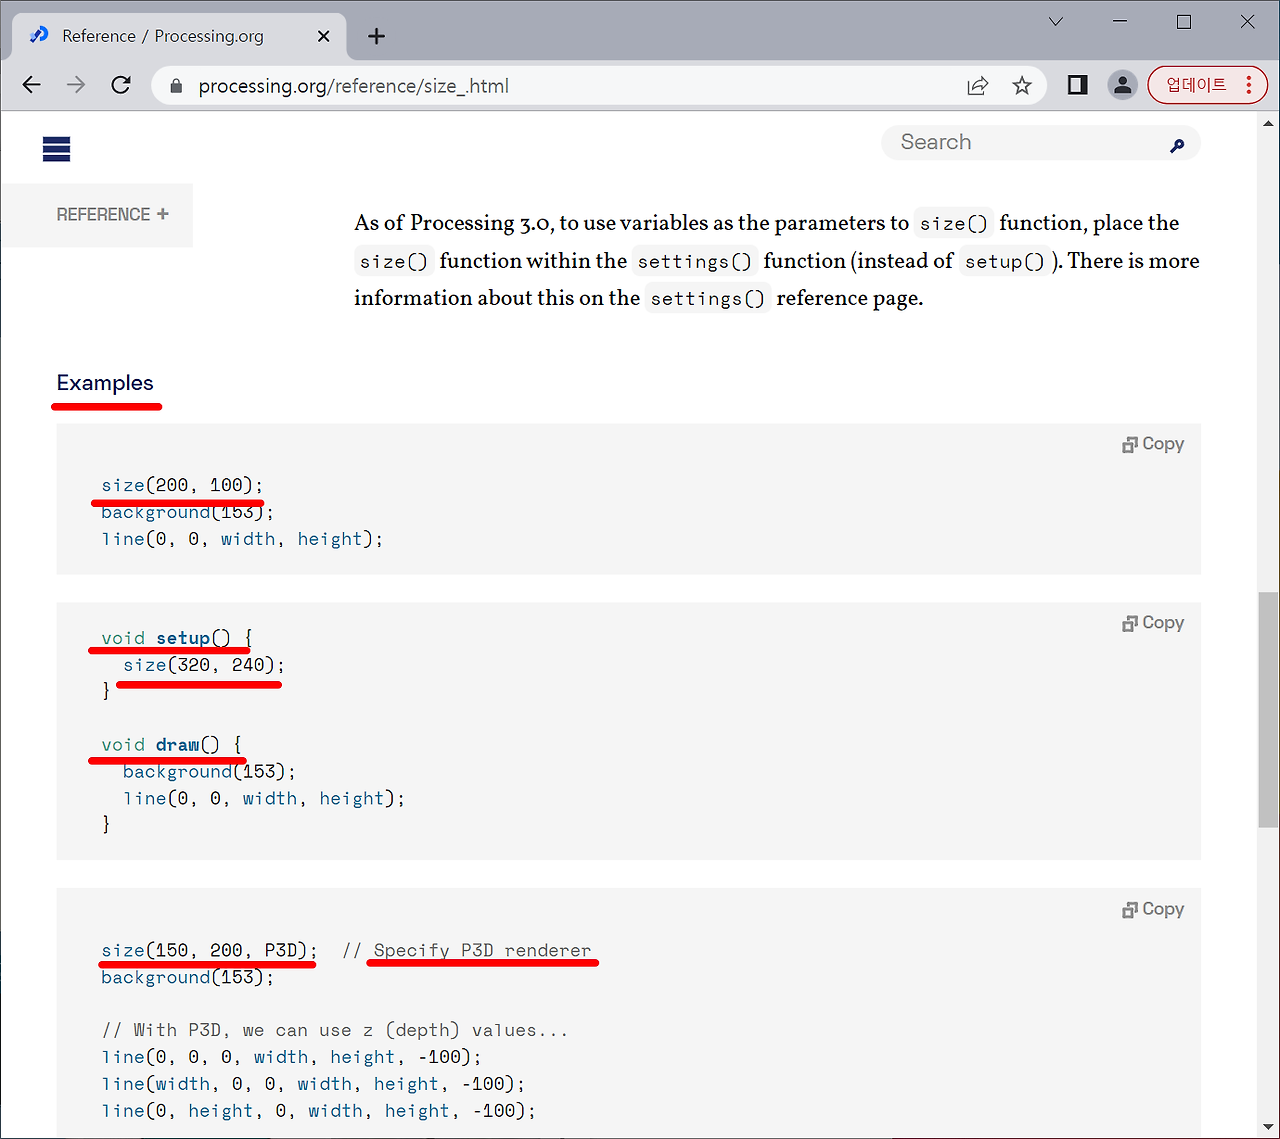Share this page icon
This screenshot has width=1280, height=1139.
tap(977, 85)
